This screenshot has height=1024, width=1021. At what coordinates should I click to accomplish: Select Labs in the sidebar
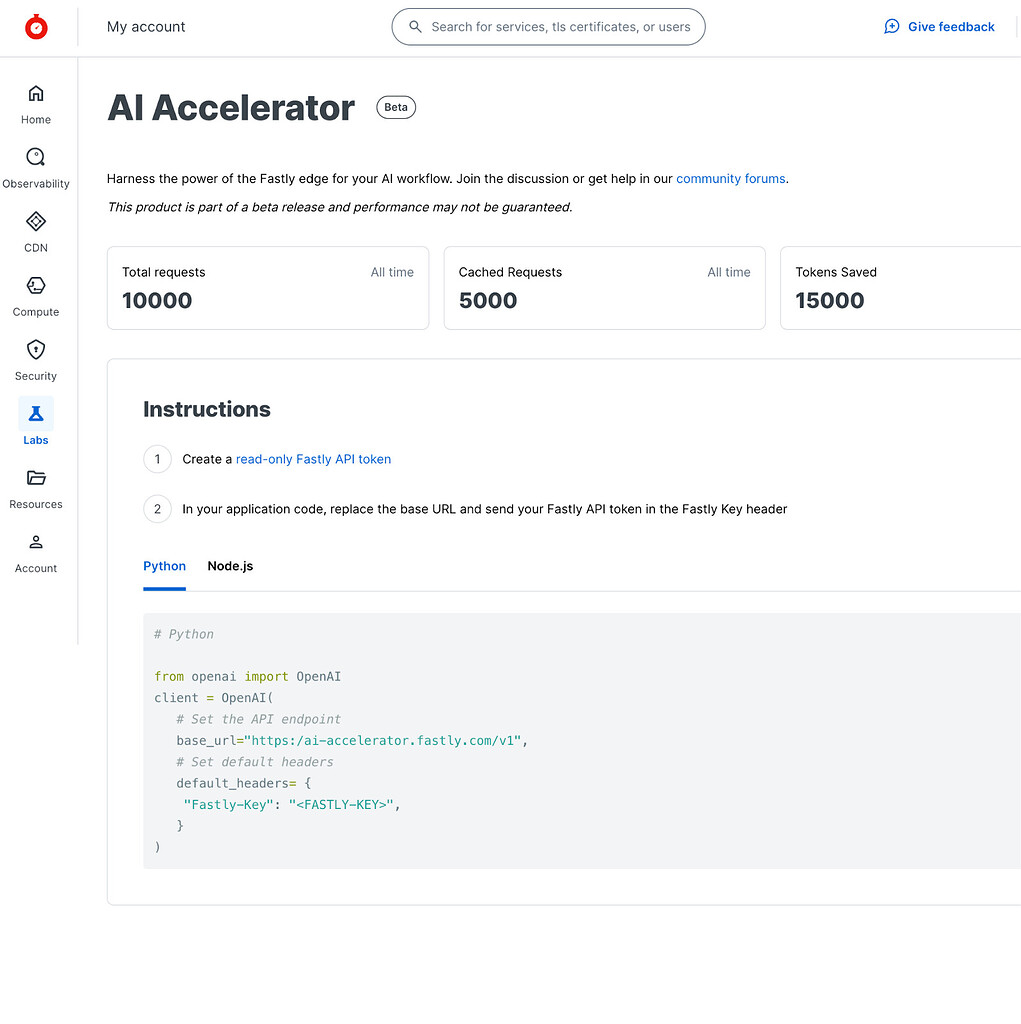point(35,420)
